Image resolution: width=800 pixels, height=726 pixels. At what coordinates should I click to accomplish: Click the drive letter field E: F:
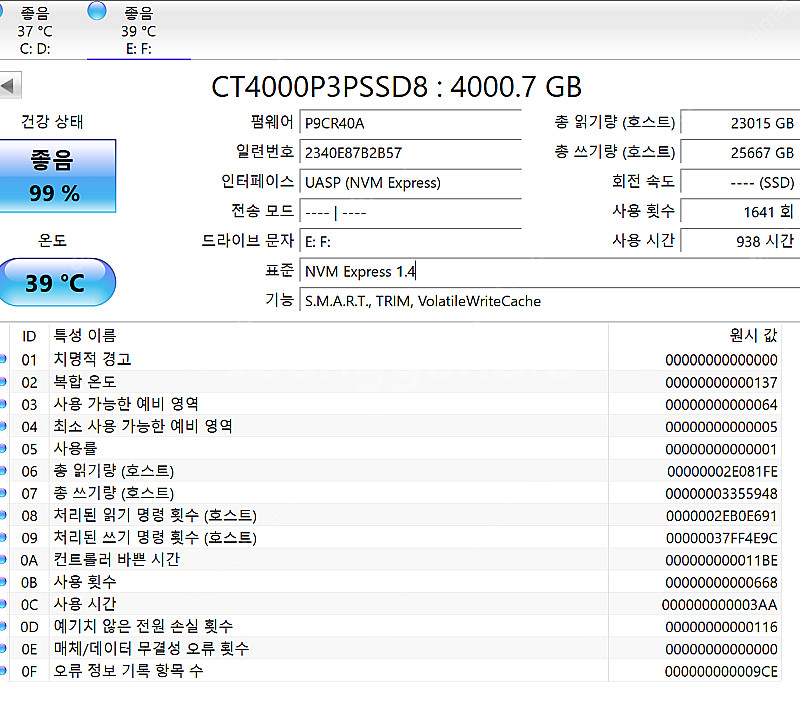(x=410, y=242)
